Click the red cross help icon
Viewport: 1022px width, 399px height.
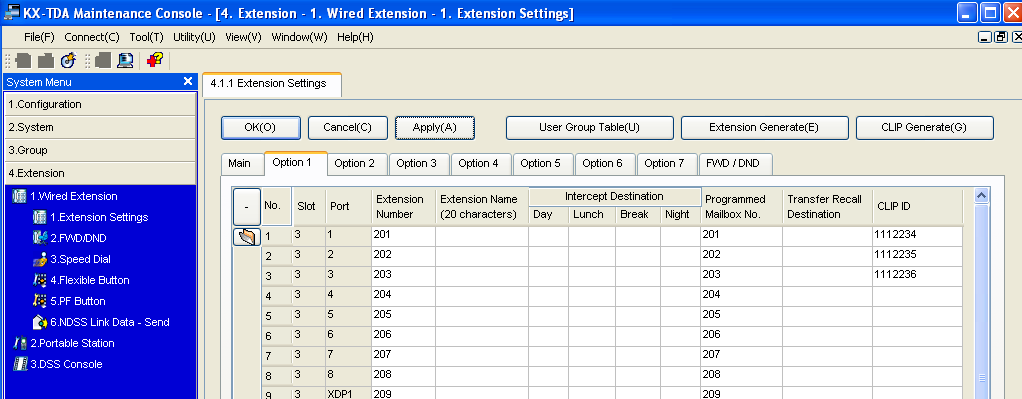click(154, 61)
